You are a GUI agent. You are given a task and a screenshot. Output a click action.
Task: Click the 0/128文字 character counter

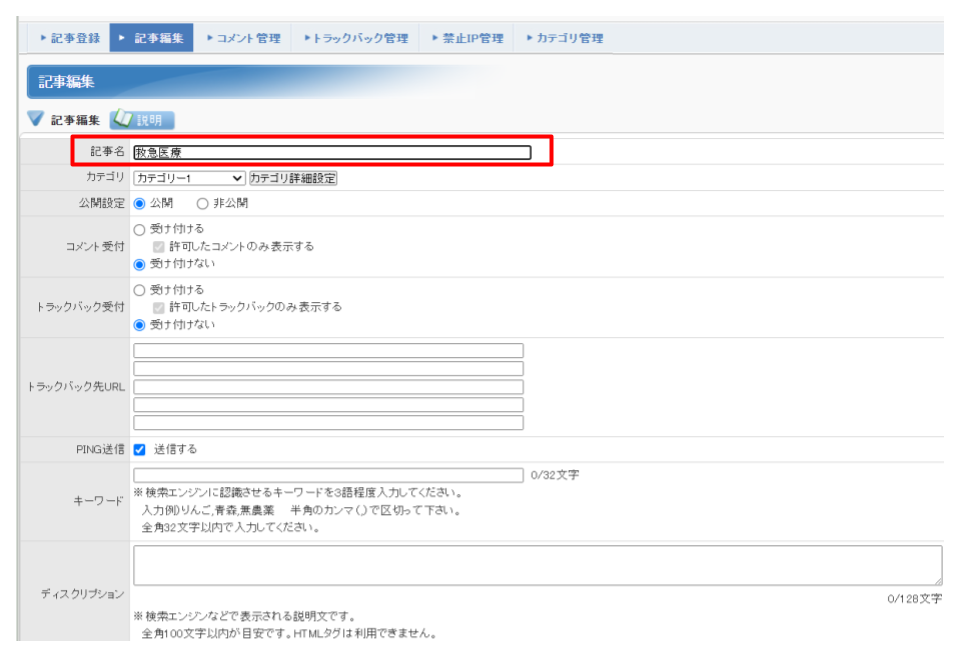915,599
